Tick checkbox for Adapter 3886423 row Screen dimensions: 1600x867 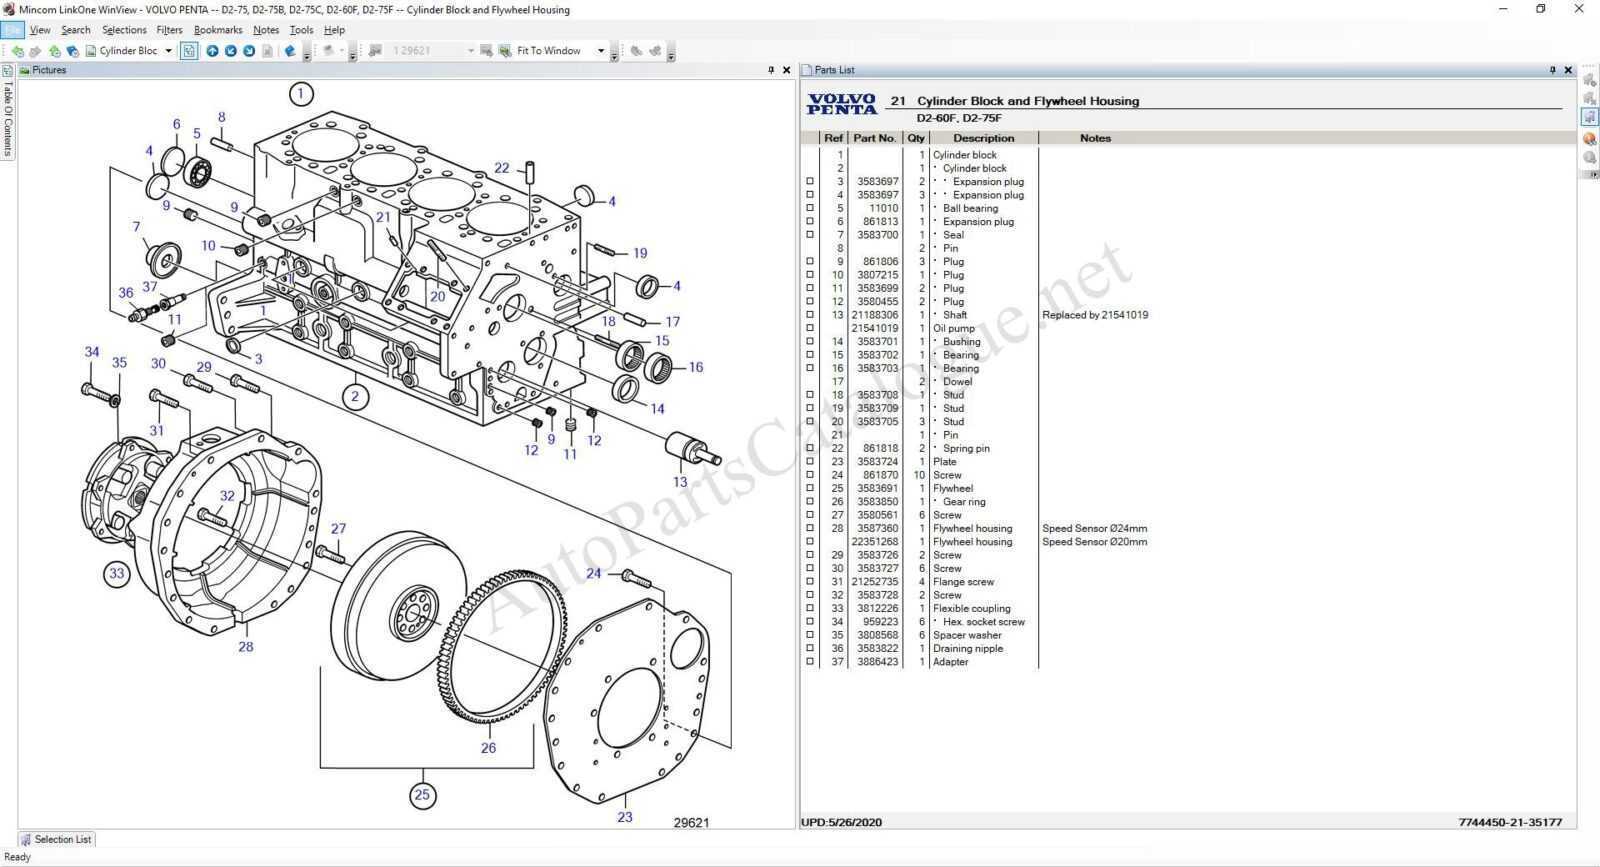coord(810,662)
